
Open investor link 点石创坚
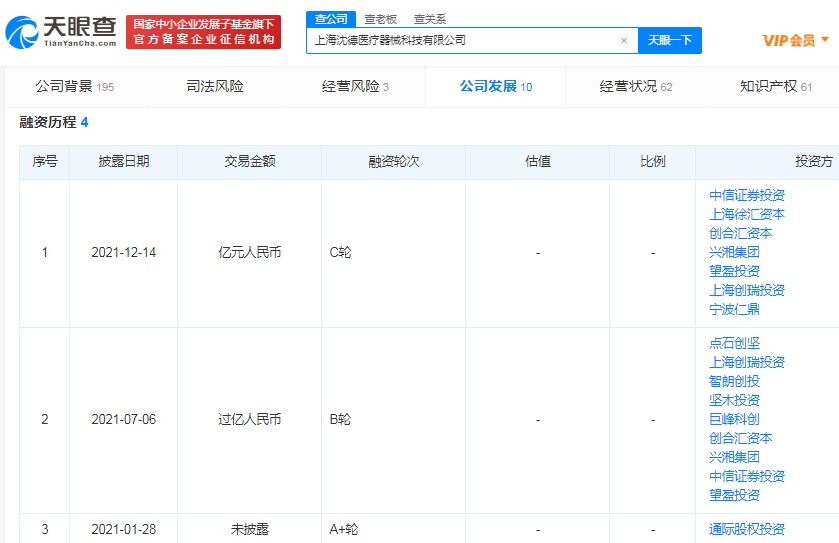coord(734,343)
